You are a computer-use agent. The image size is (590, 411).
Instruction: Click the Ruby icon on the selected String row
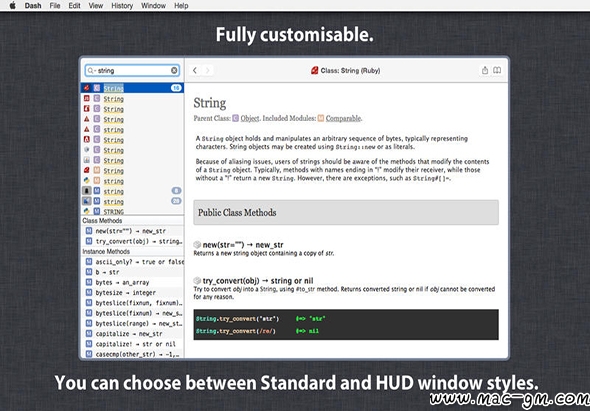pyautogui.click(x=87, y=88)
